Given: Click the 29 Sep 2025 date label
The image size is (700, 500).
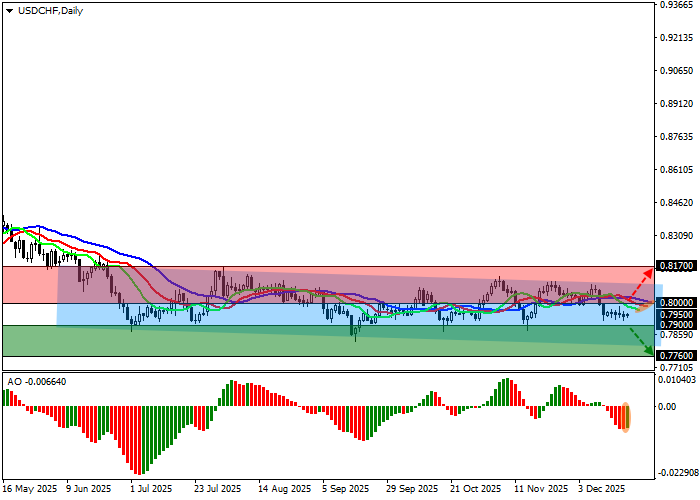Looking at the screenshot, I should click(x=412, y=489).
